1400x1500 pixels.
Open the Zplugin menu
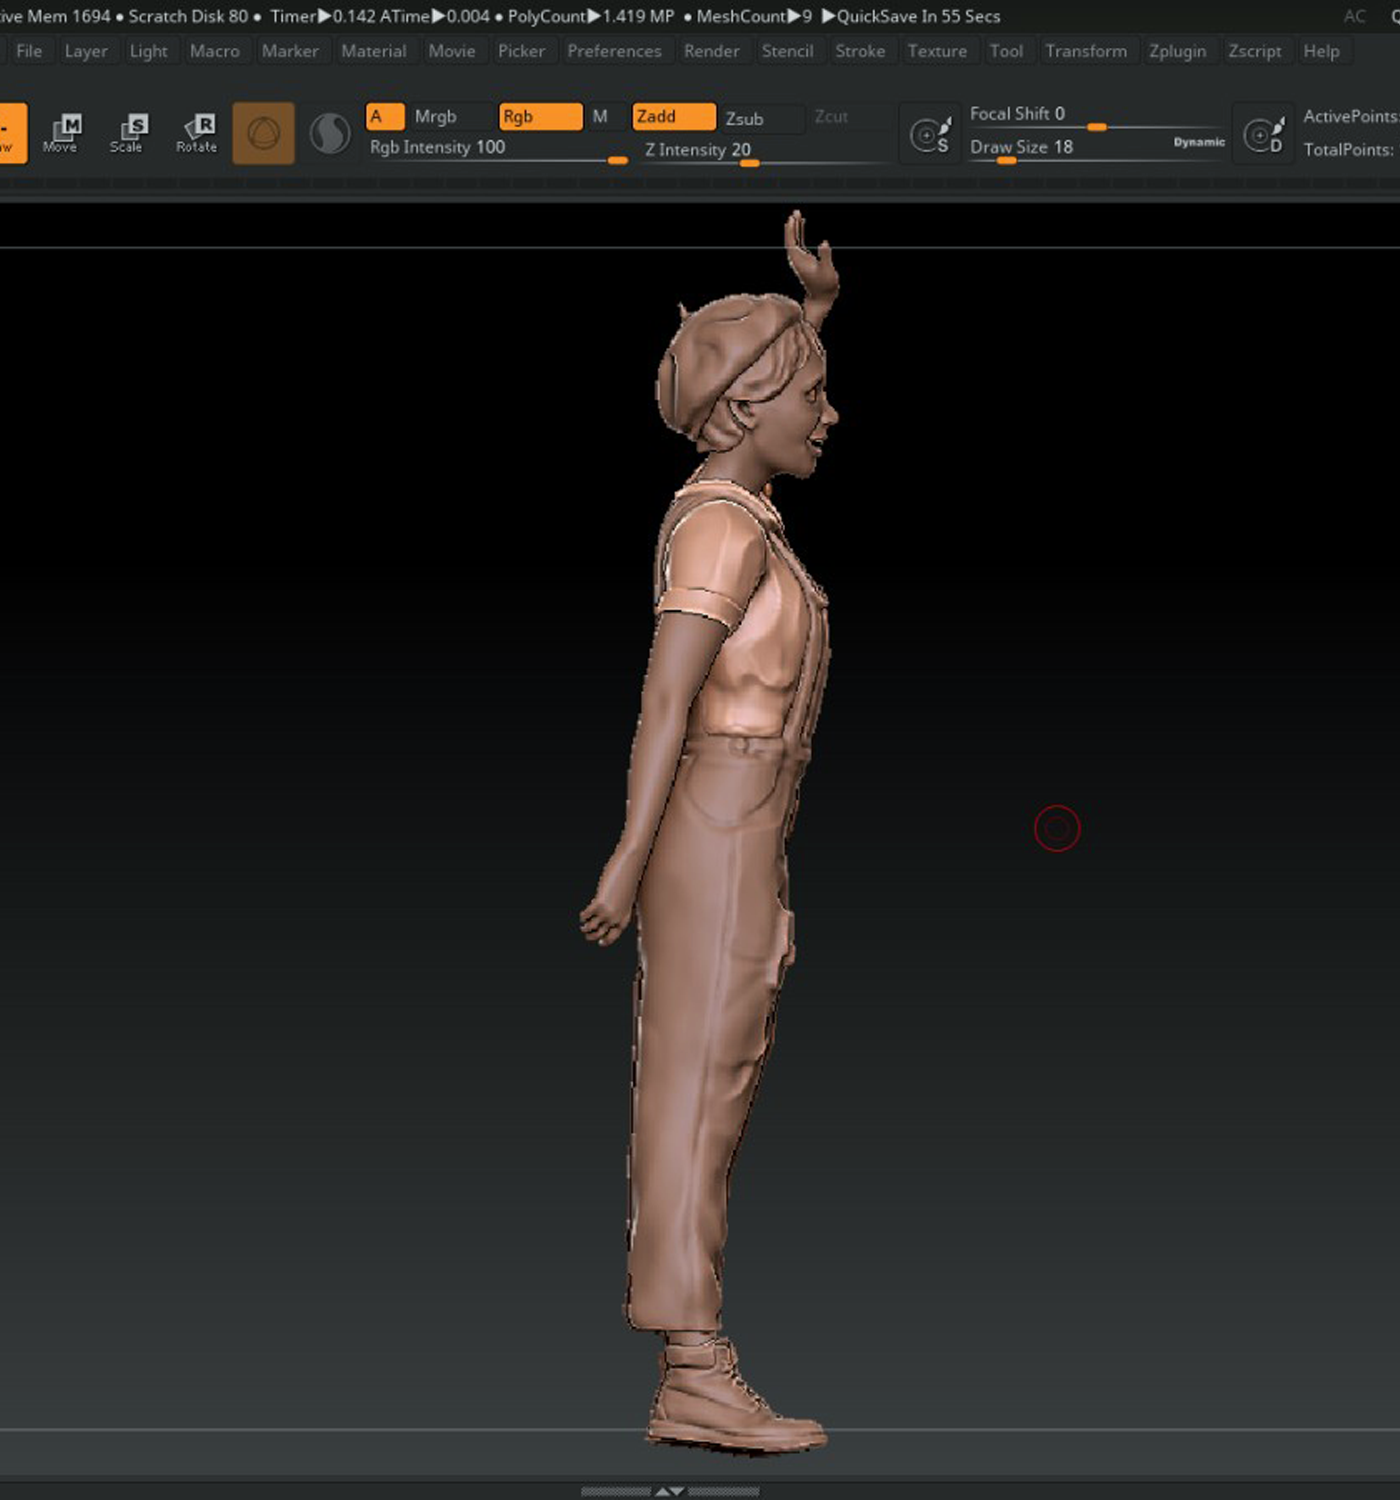pos(1177,51)
